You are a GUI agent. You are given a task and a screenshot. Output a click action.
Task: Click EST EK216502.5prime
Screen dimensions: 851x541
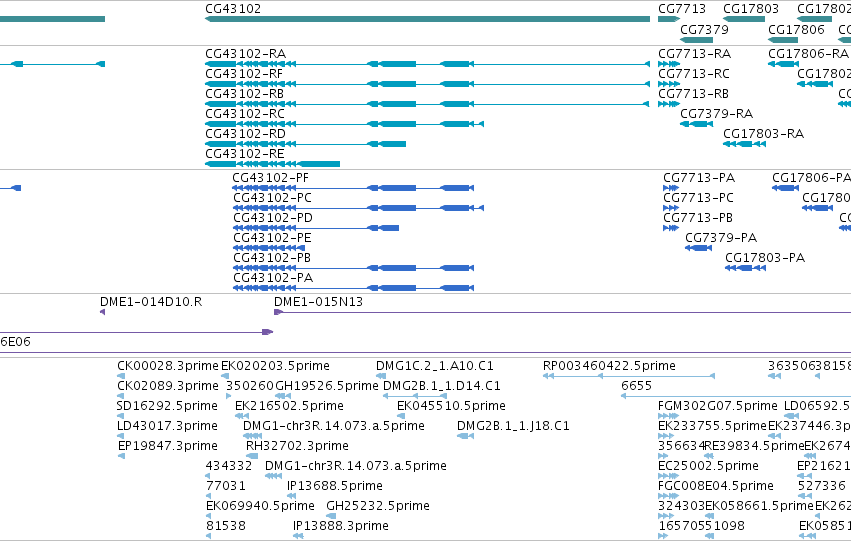[x=289, y=406]
